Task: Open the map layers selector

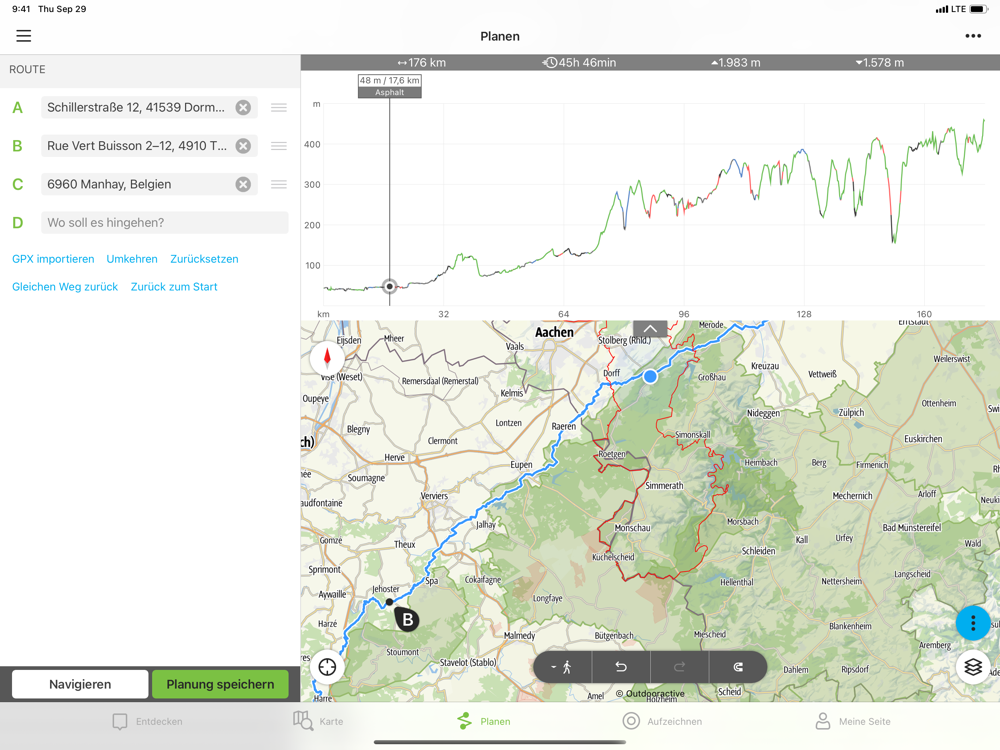Action: click(x=973, y=667)
